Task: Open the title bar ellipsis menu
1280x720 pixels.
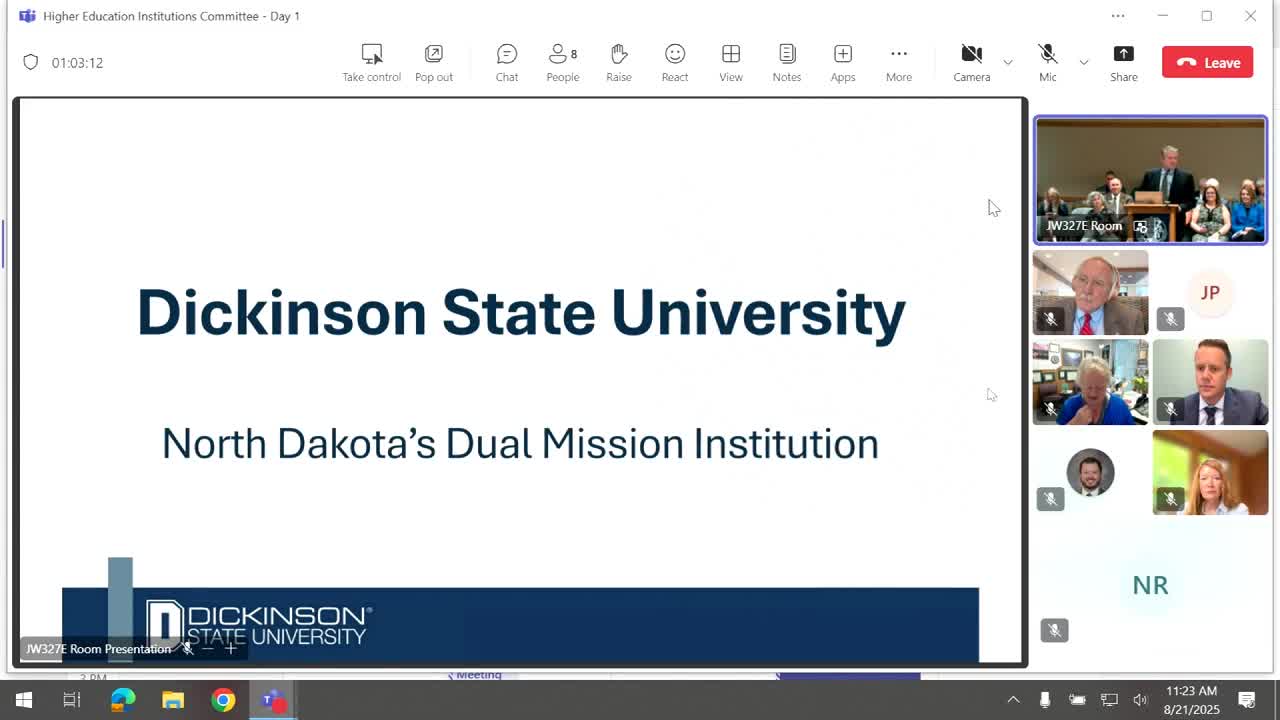Action: tap(1118, 16)
